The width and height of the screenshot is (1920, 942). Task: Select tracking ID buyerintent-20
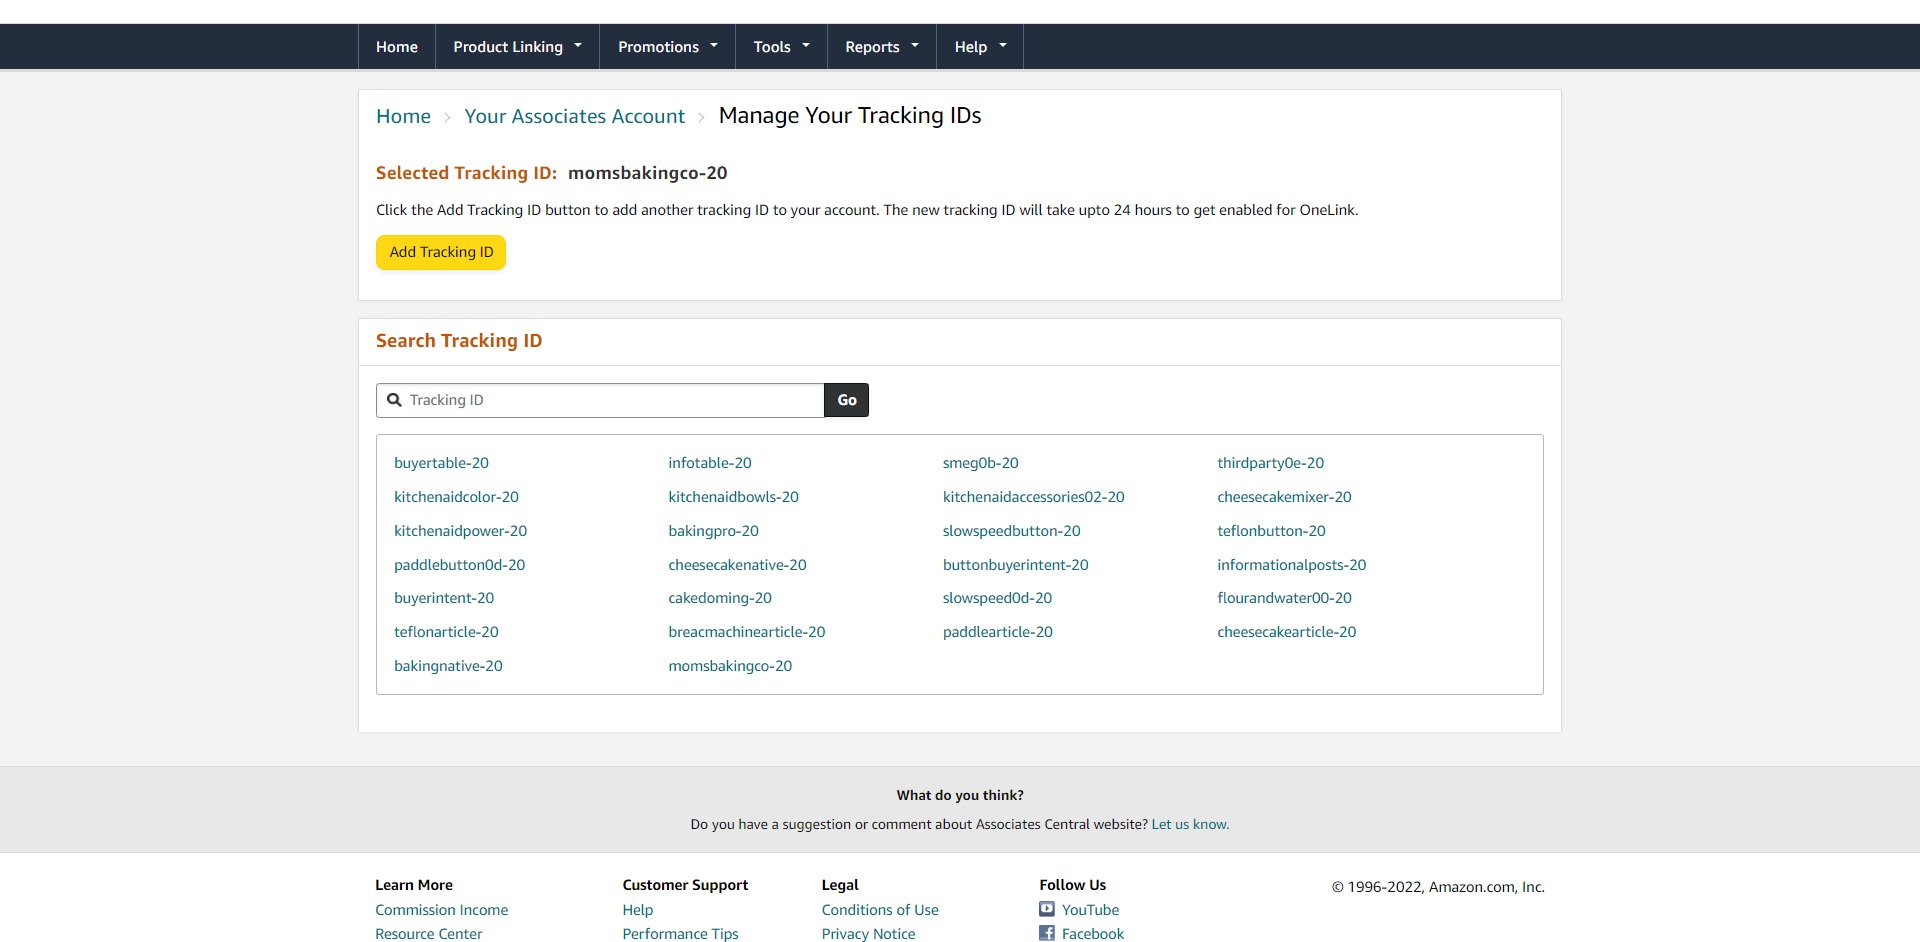click(444, 598)
